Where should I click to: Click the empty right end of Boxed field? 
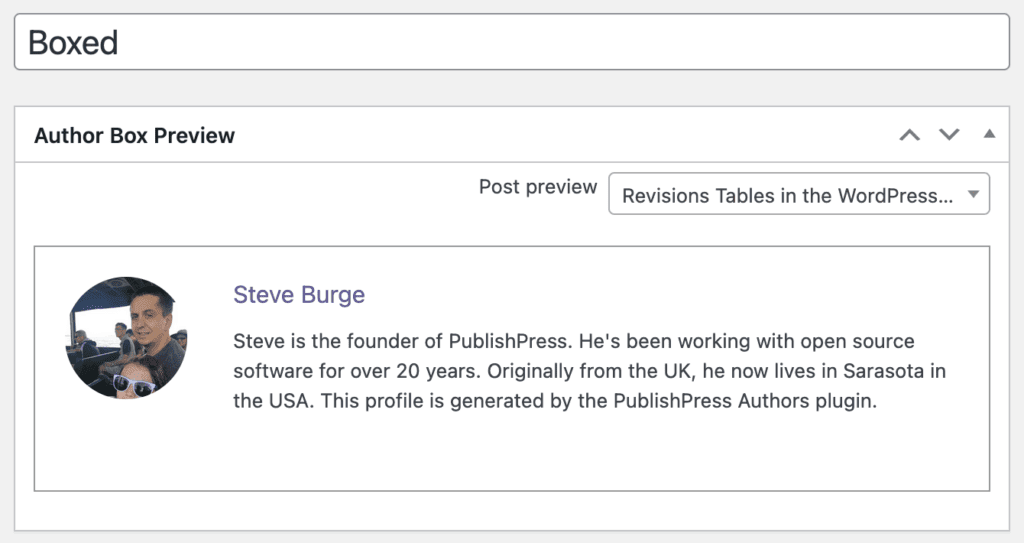900,42
